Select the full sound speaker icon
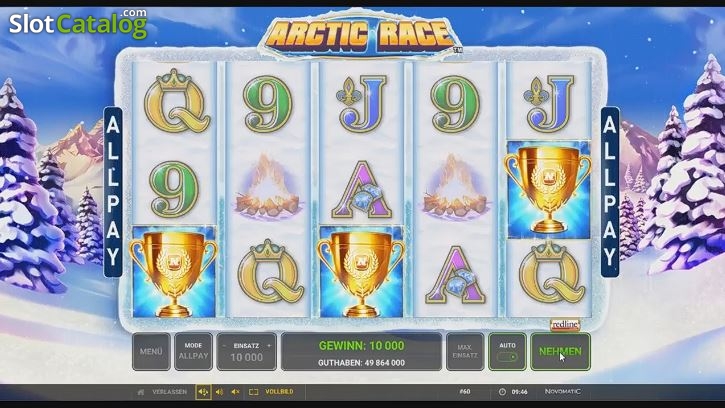Image resolution: width=725 pixels, height=408 pixels. pos(203,392)
